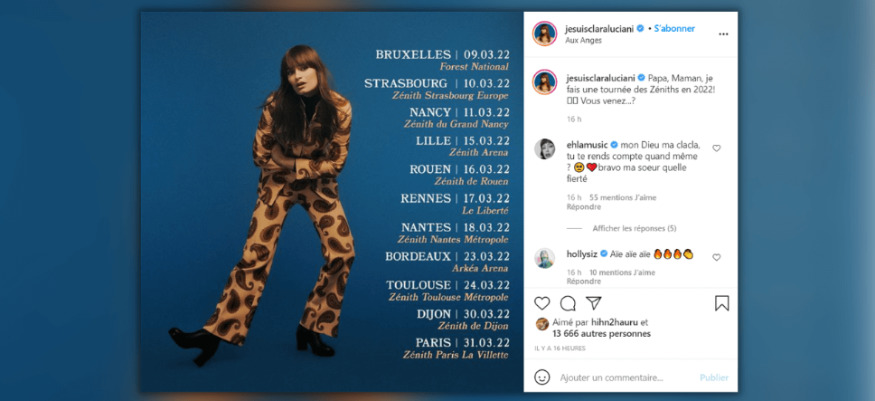Screen dimensions: 875x401
Task: Open the three-dot options menu
Action: [723, 34]
